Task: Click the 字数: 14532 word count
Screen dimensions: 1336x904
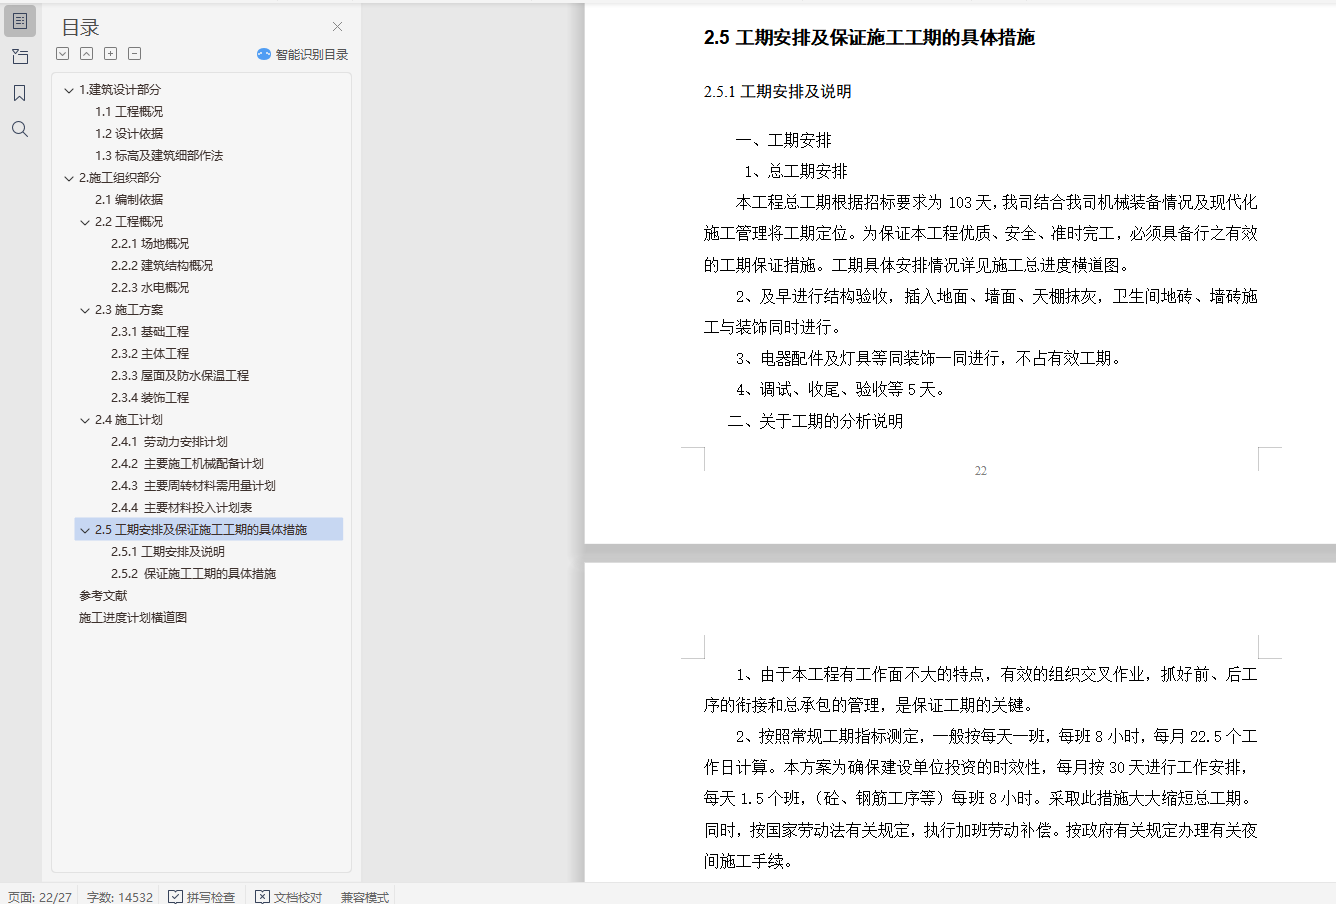Action: (x=120, y=897)
